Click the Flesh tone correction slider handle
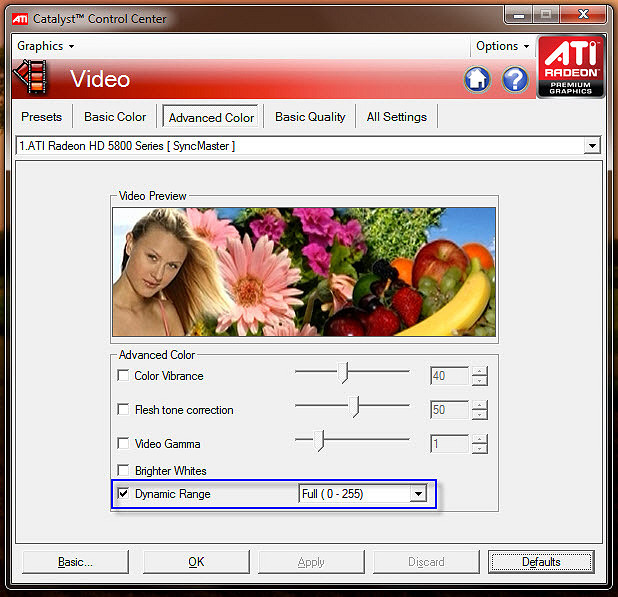618x597 pixels. click(x=354, y=407)
